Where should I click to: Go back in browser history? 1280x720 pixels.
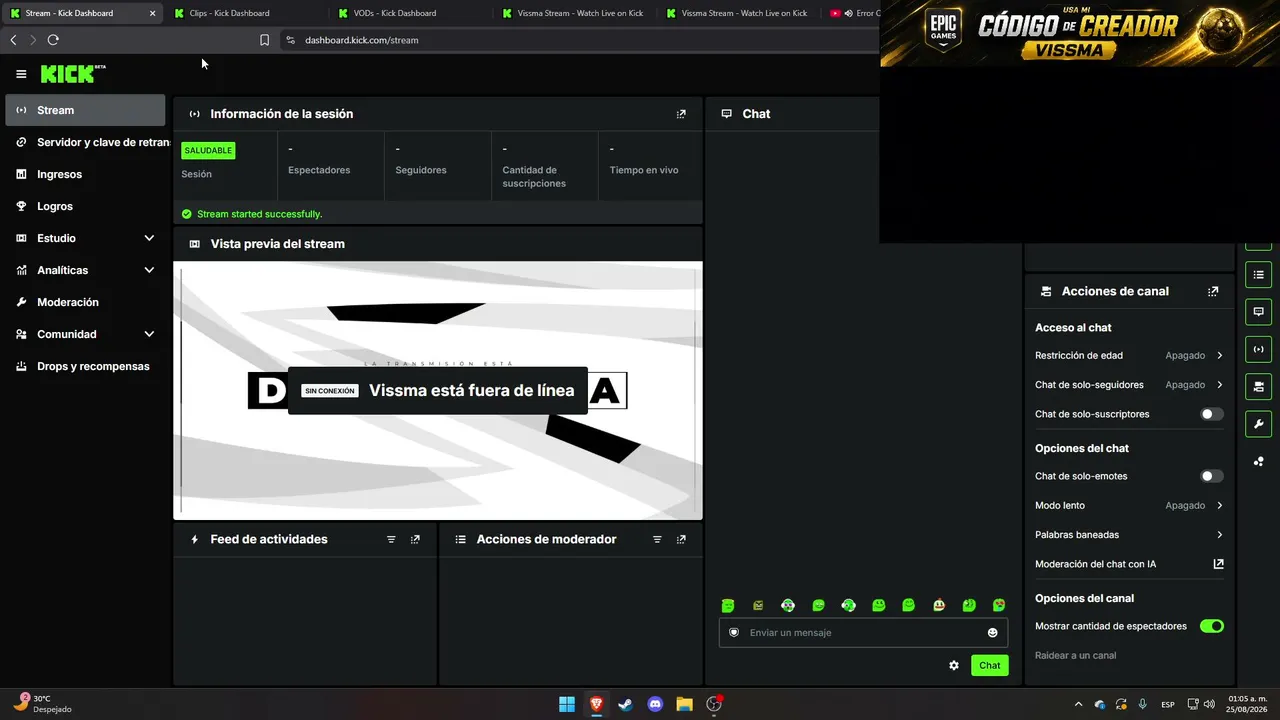[13, 40]
